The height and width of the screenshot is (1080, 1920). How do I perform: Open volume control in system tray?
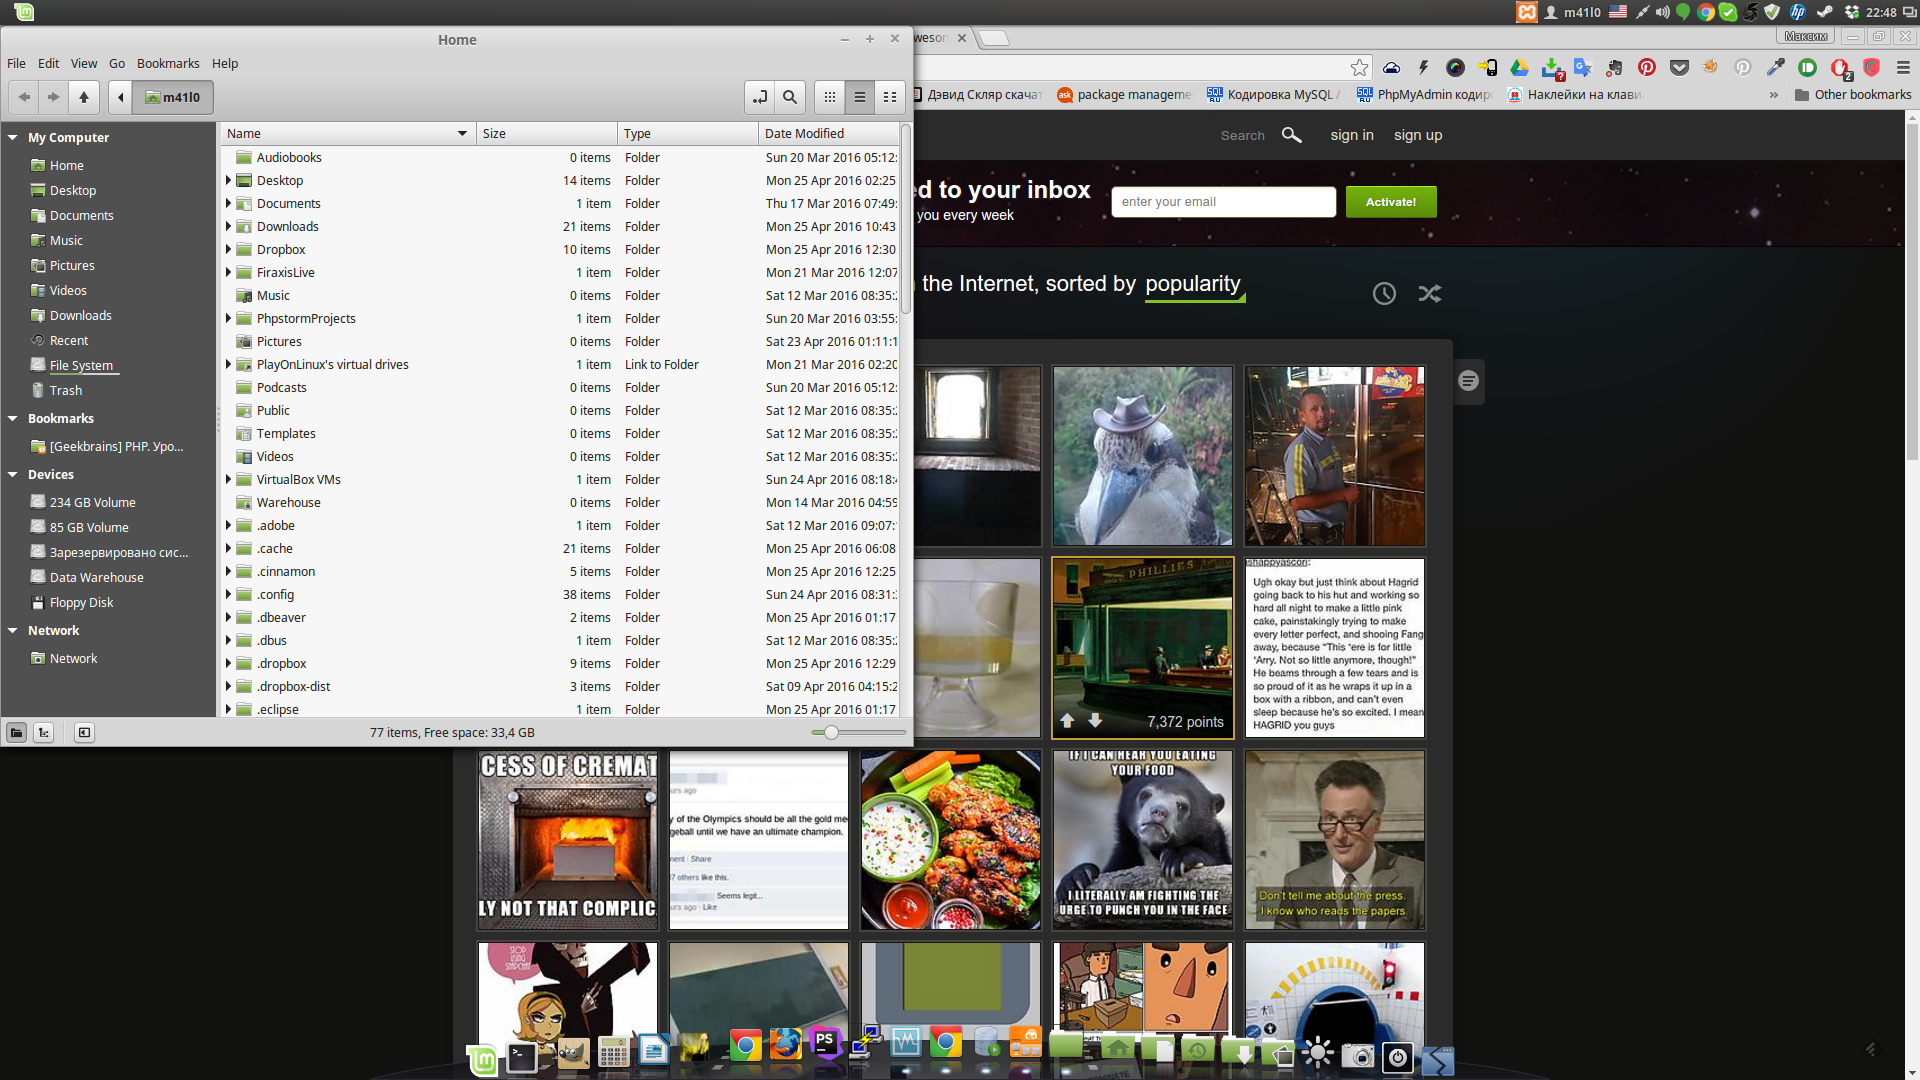(x=1662, y=12)
